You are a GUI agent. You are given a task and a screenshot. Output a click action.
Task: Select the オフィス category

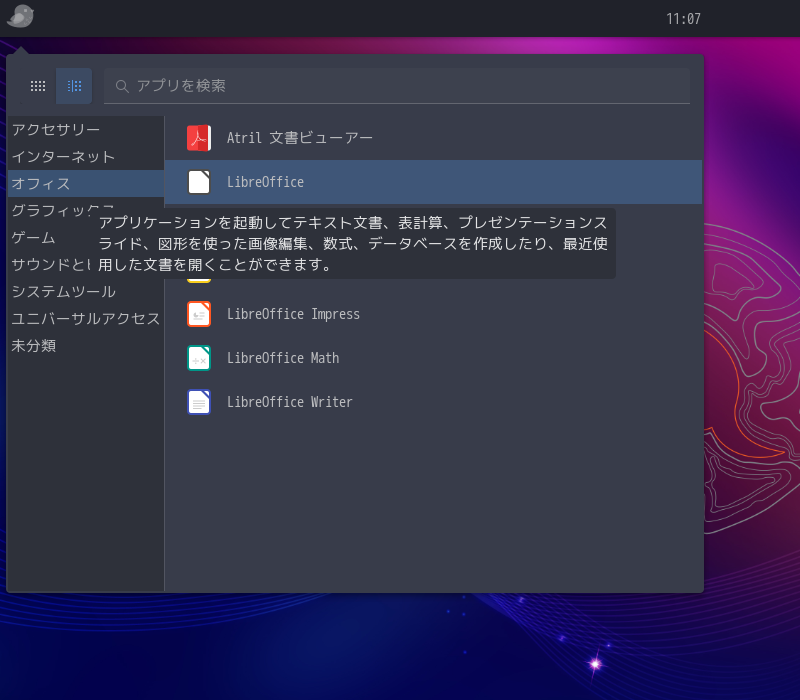(86, 184)
